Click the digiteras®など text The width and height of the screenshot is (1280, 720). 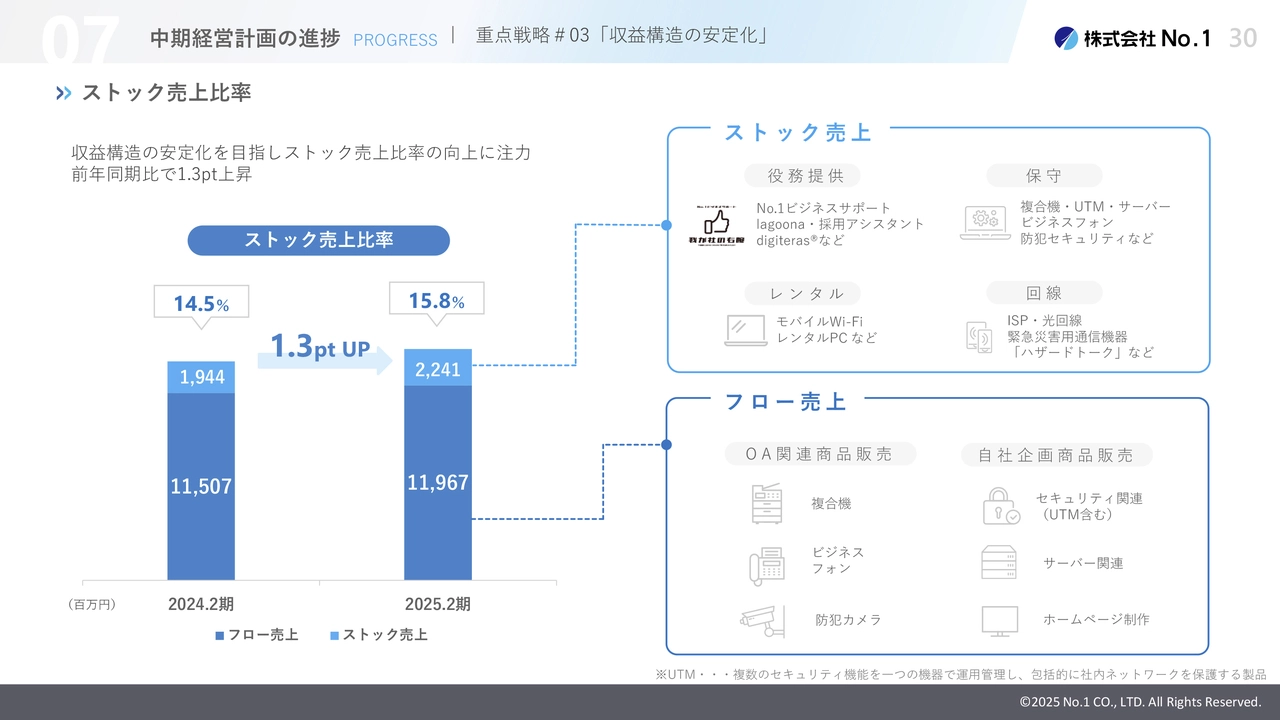[x=800, y=241]
